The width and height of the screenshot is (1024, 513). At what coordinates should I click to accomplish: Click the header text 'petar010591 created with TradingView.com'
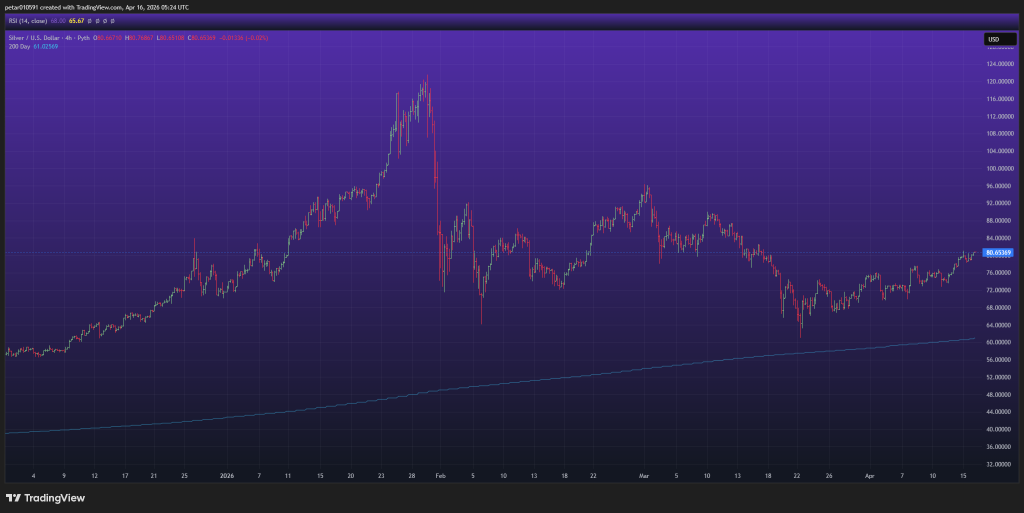click(63, 7)
